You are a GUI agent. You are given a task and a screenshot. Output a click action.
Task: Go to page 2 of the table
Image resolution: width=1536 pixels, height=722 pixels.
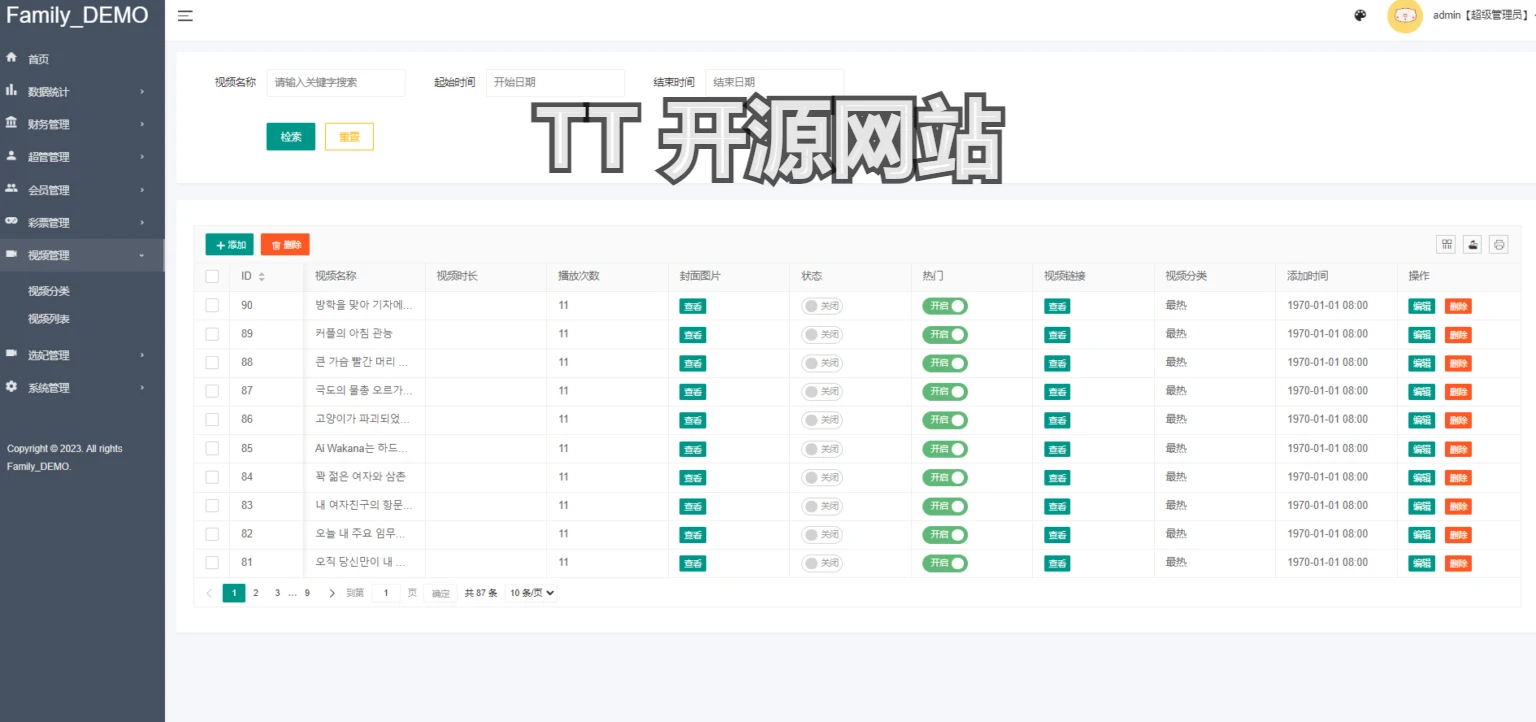256,593
